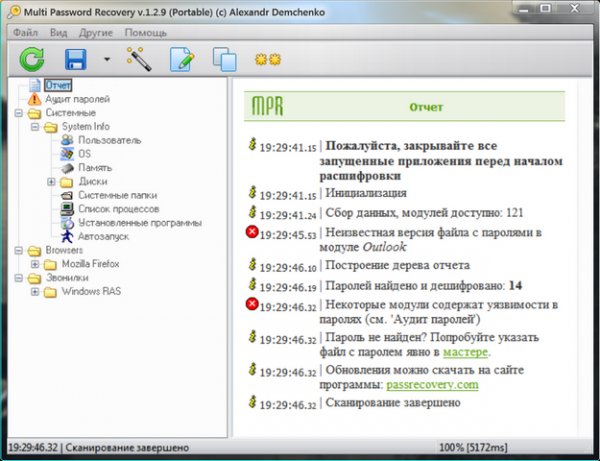Click the folder icon beside Системные папки
600x461 pixels.
click(67, 195)
